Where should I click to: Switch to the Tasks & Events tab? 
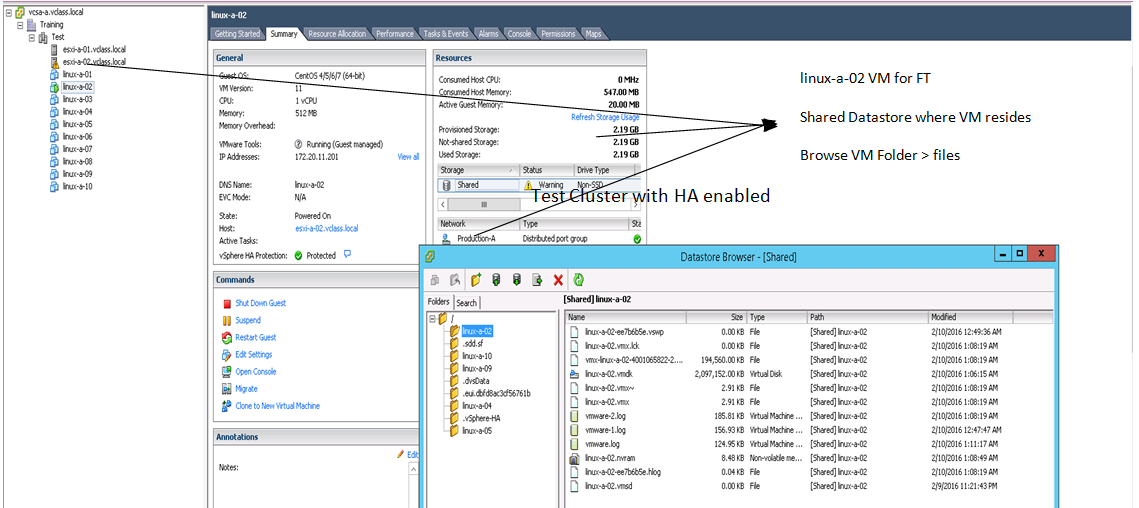click(x=446, y=33)
